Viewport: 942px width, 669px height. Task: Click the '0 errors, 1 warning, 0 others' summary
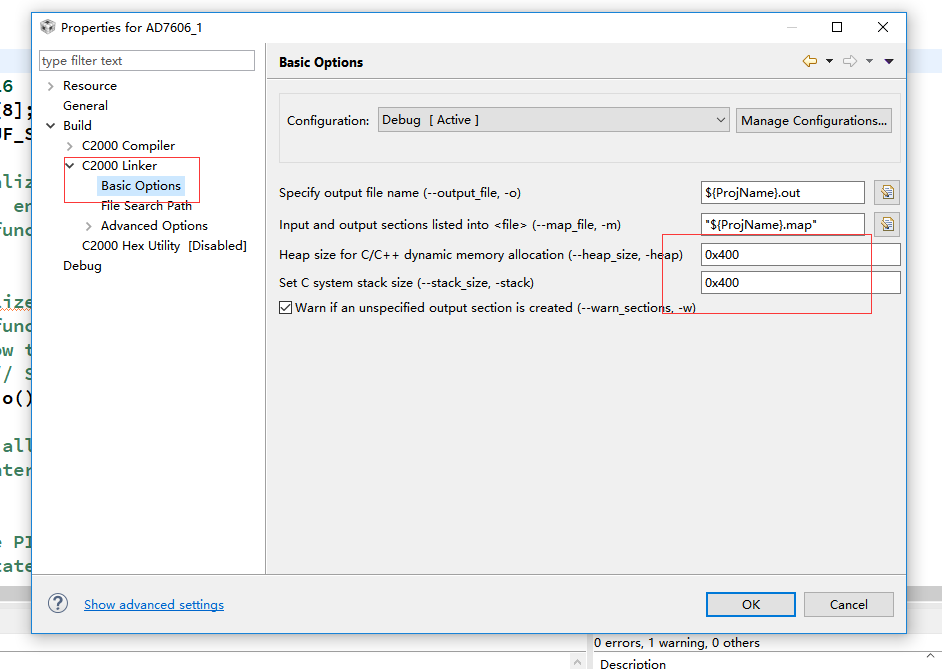(x=676, y=643)
